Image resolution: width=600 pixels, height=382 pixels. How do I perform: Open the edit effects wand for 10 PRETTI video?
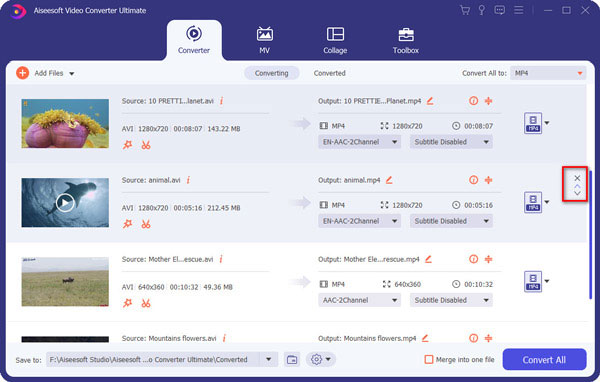pyautogui.click(x=127, y=145)
